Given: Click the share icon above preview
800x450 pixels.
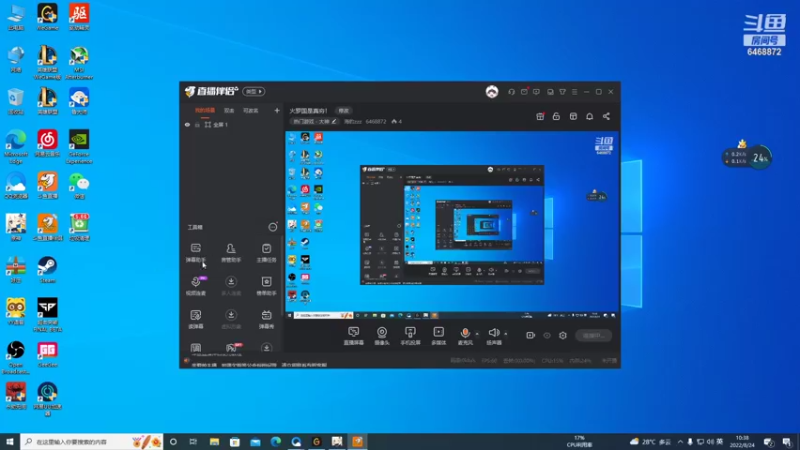Looking at the screenshot, I should 606,116.
